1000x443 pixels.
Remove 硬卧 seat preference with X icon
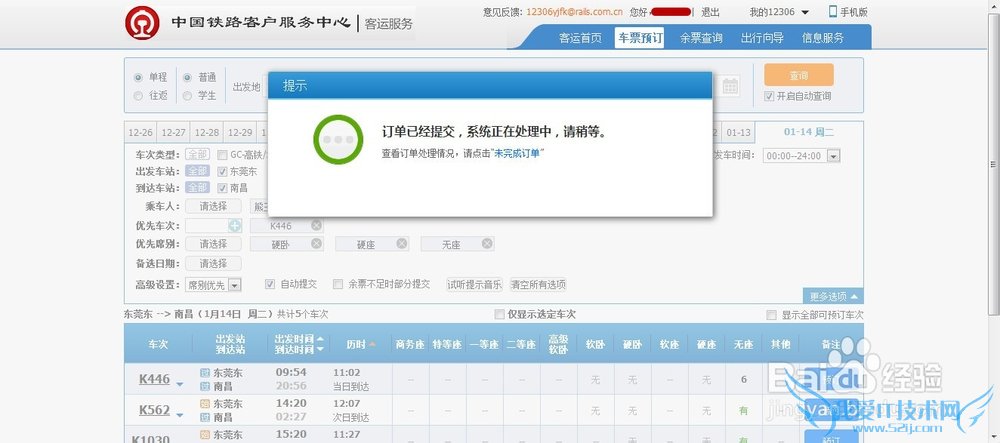pos(316,243)
